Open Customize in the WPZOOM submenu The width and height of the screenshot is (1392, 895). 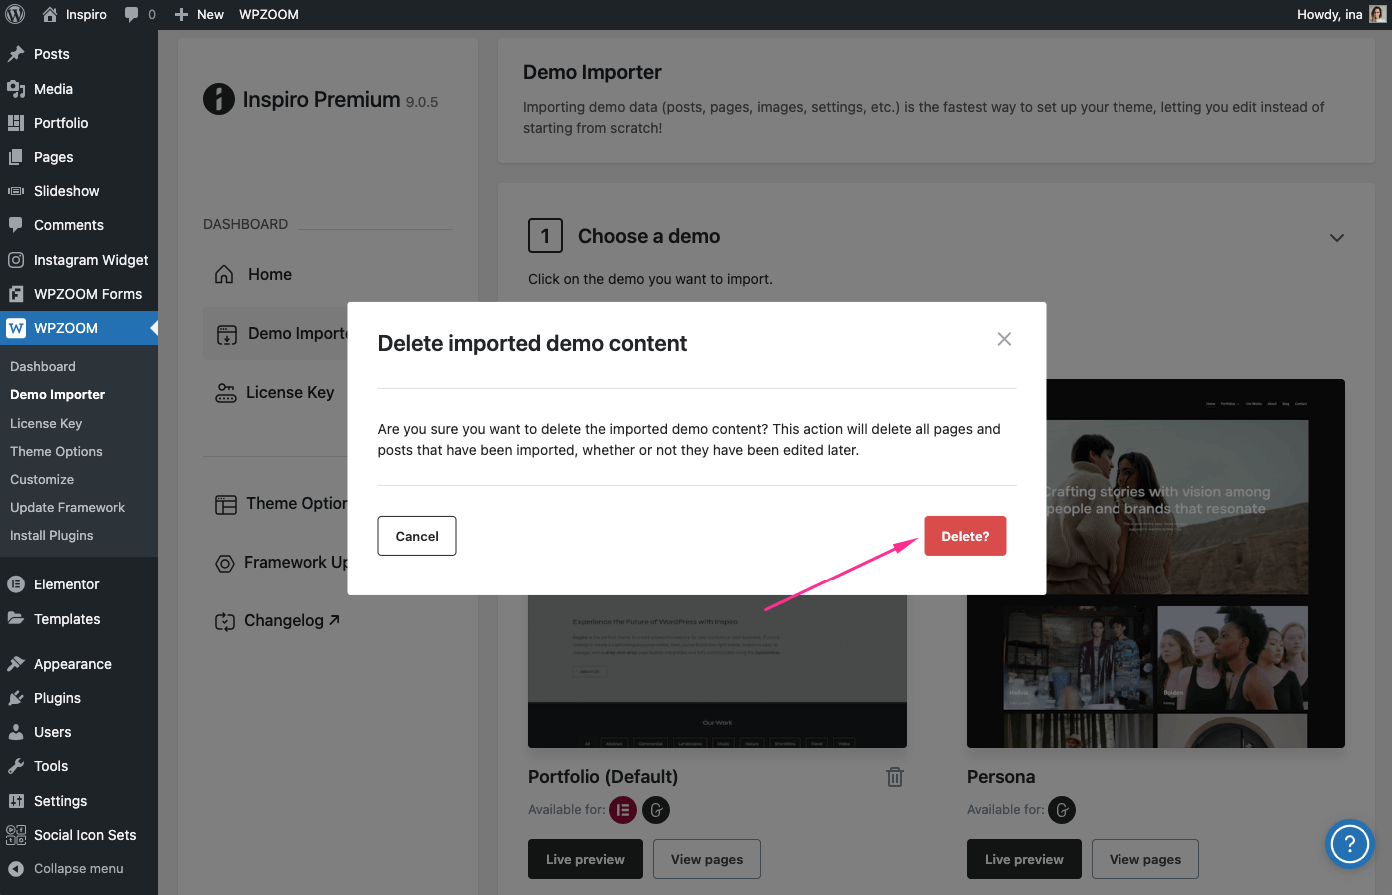tap(42, 479)
